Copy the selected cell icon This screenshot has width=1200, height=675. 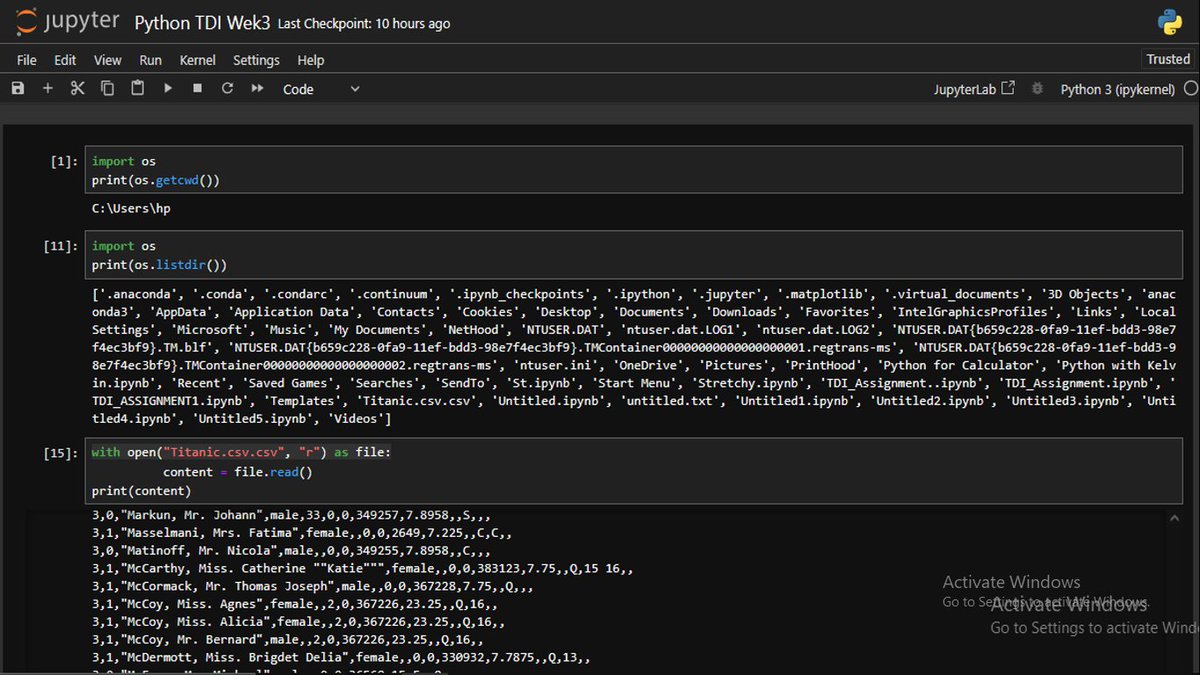(x=107, y=89)
